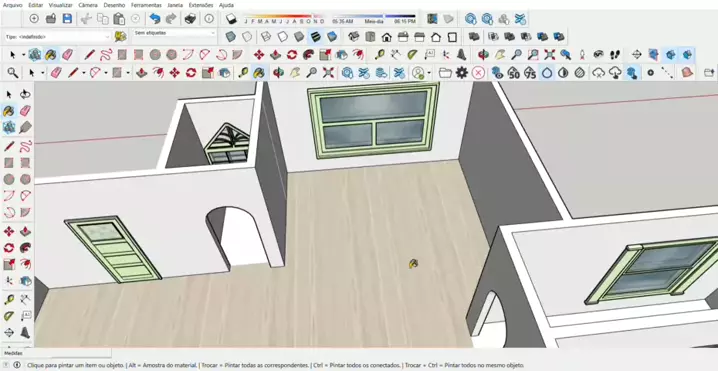This screenshot has height=371, width=718.
Task: Choose the Rotate tool in left panel
Action: tap(9, 248)
